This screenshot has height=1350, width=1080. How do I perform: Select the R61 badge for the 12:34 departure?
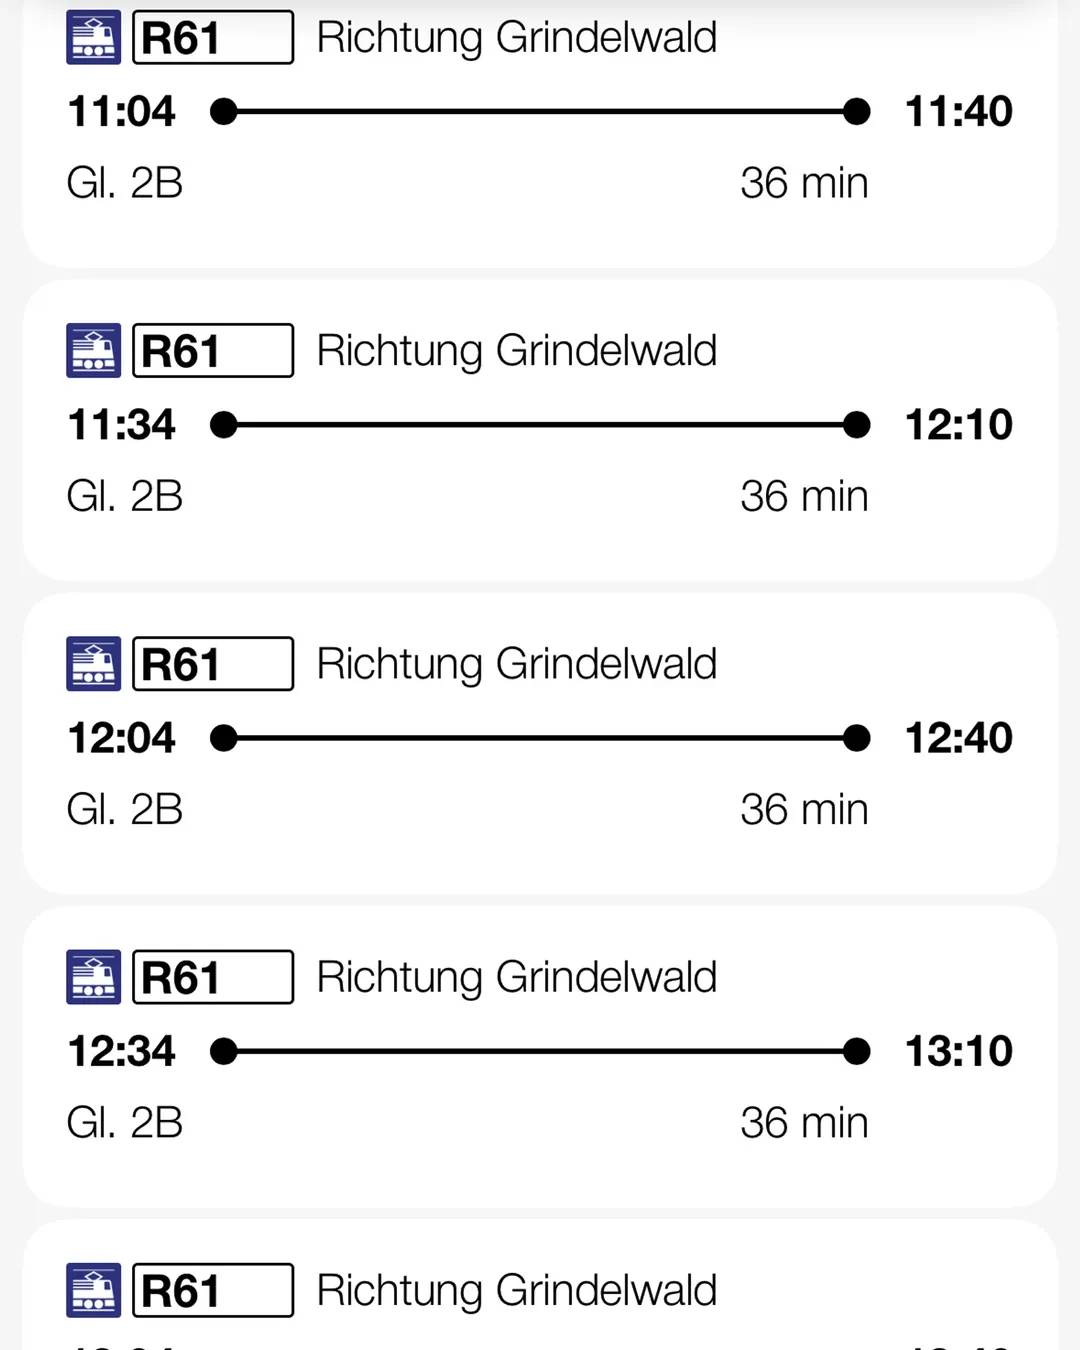coord(213,977)
